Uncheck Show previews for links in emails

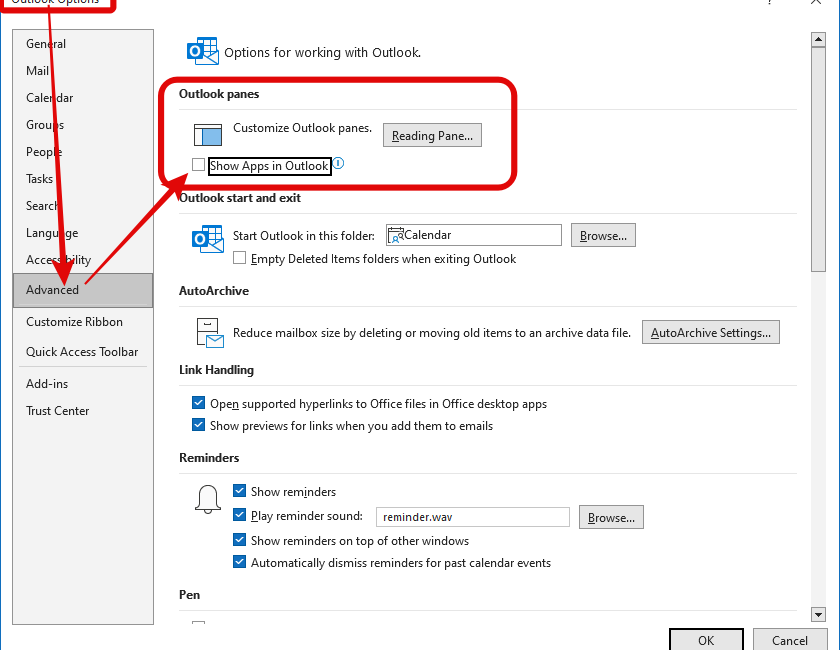pyautogui.click(x=198, y=425)
